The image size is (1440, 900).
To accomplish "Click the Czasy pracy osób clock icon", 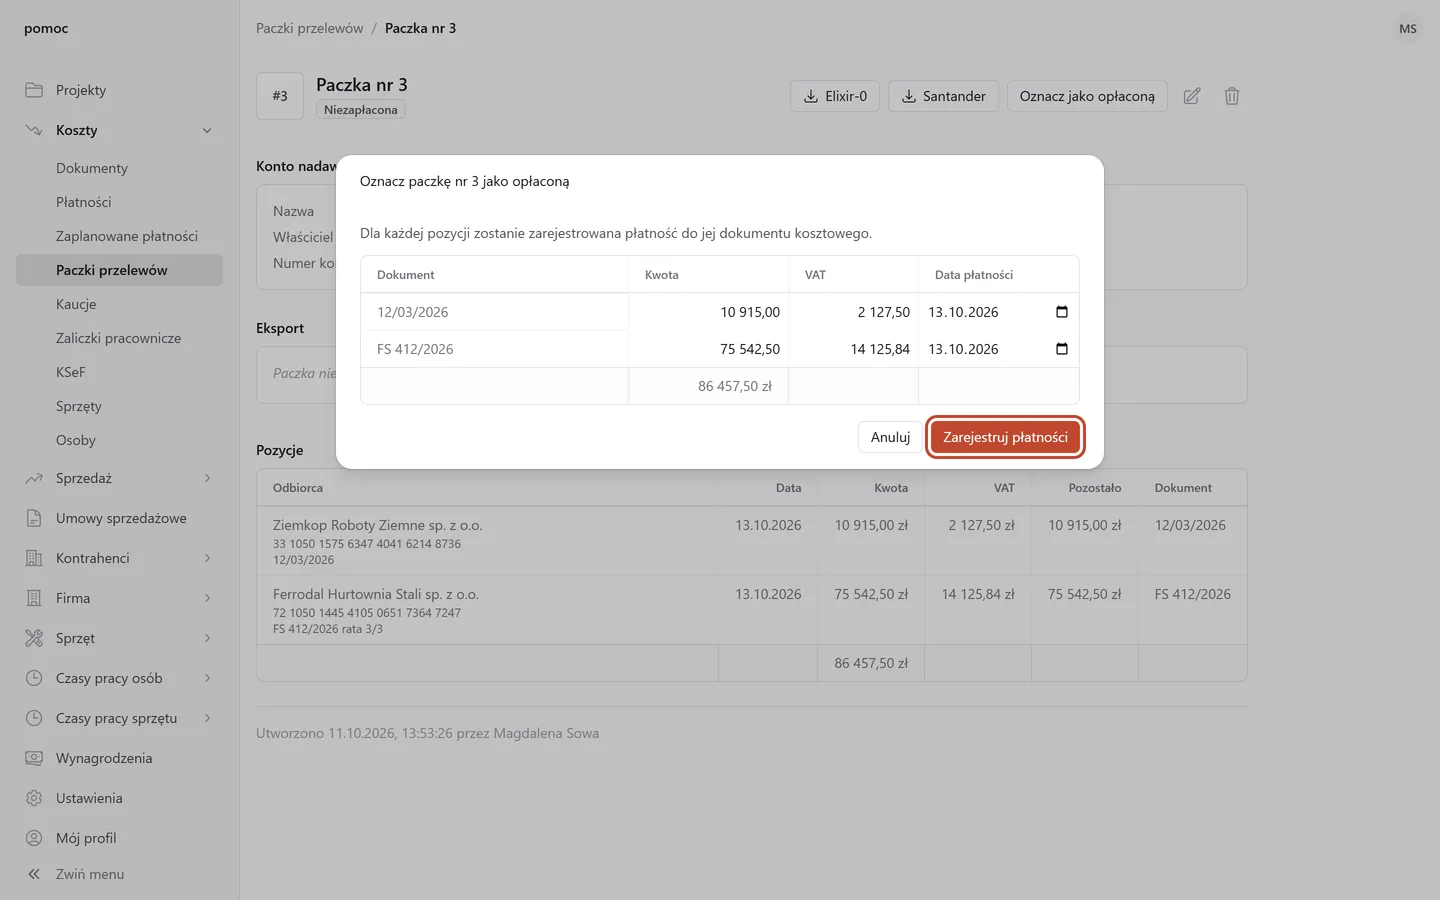I will click(x=34, y=678).
